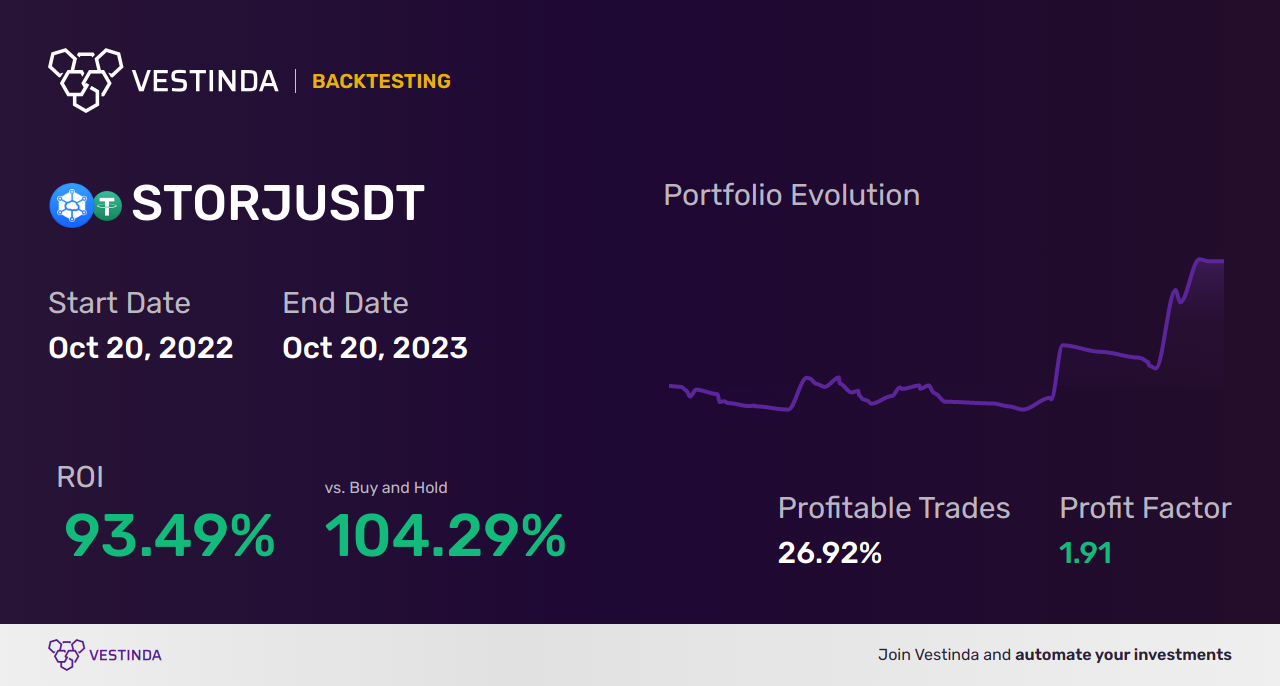1280x686 pixels.
Task: Click the 1.91 profit factor value
Action: (x=1085, y=553)
